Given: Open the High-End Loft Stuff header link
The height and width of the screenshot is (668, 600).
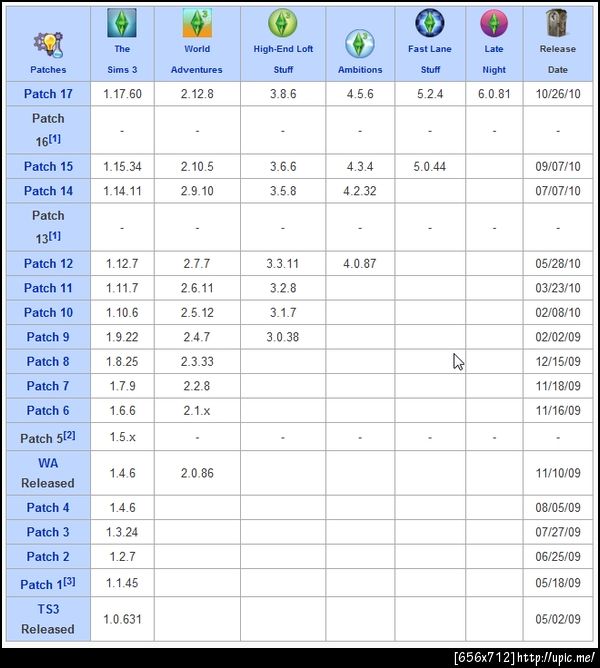Looking at the screenshot, I should coord(283,59).
